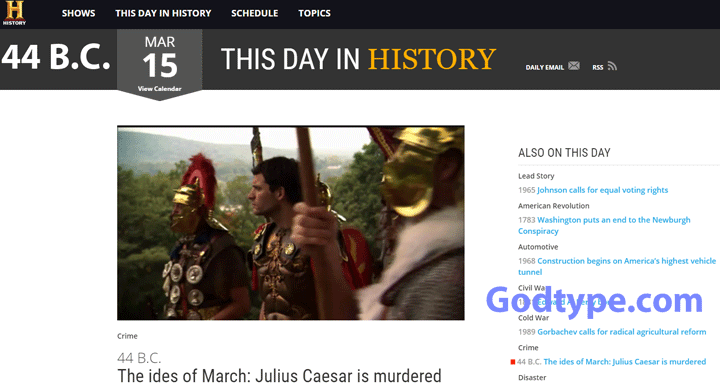Image resolution: width=720 pixels, height=387 pixels.
Task: Click the large 44 B.C. year heading
Action: pos(56,57)
